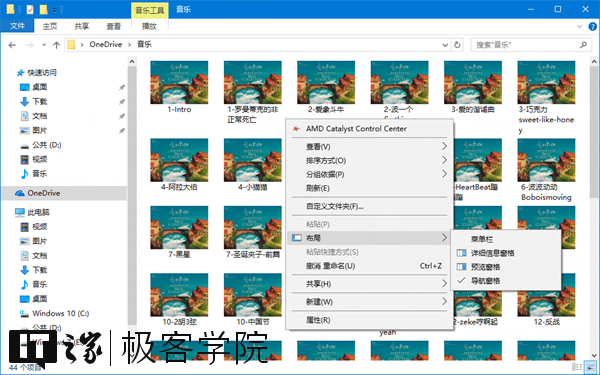Select the 7-黑屋 file thumbnail
Image resolution: width=600 pixels, height=375 pixels.
pos(179,228)
